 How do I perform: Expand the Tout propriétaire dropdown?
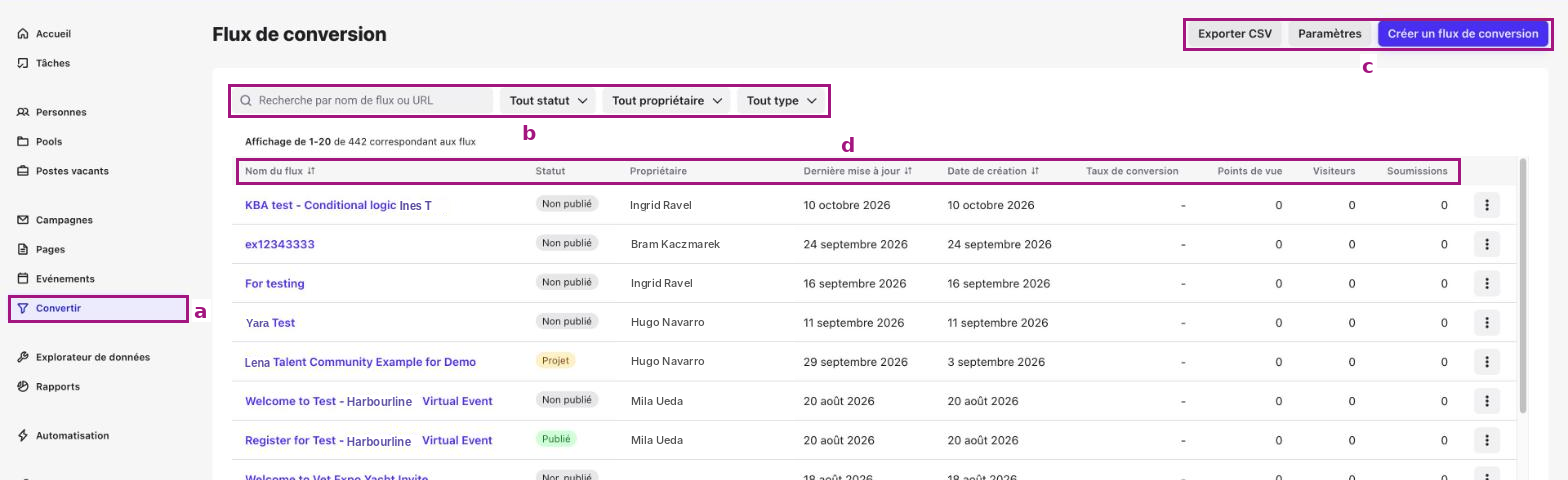(x=667, y=101)
